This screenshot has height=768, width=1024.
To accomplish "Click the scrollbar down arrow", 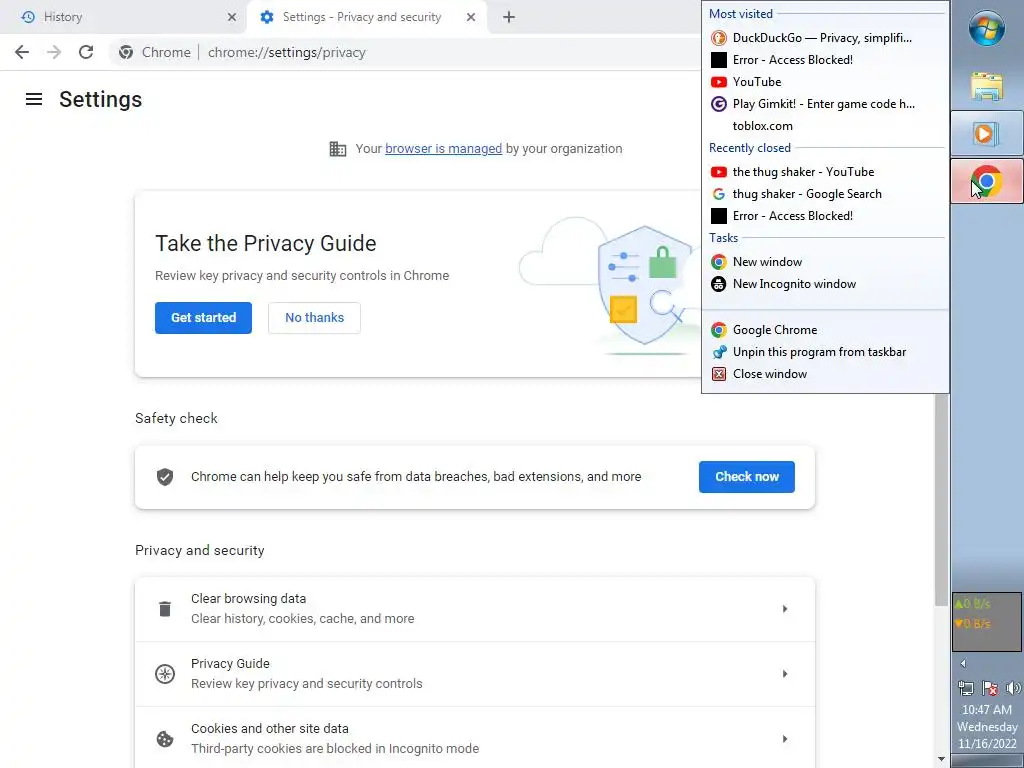I will (x=940, y=759).
